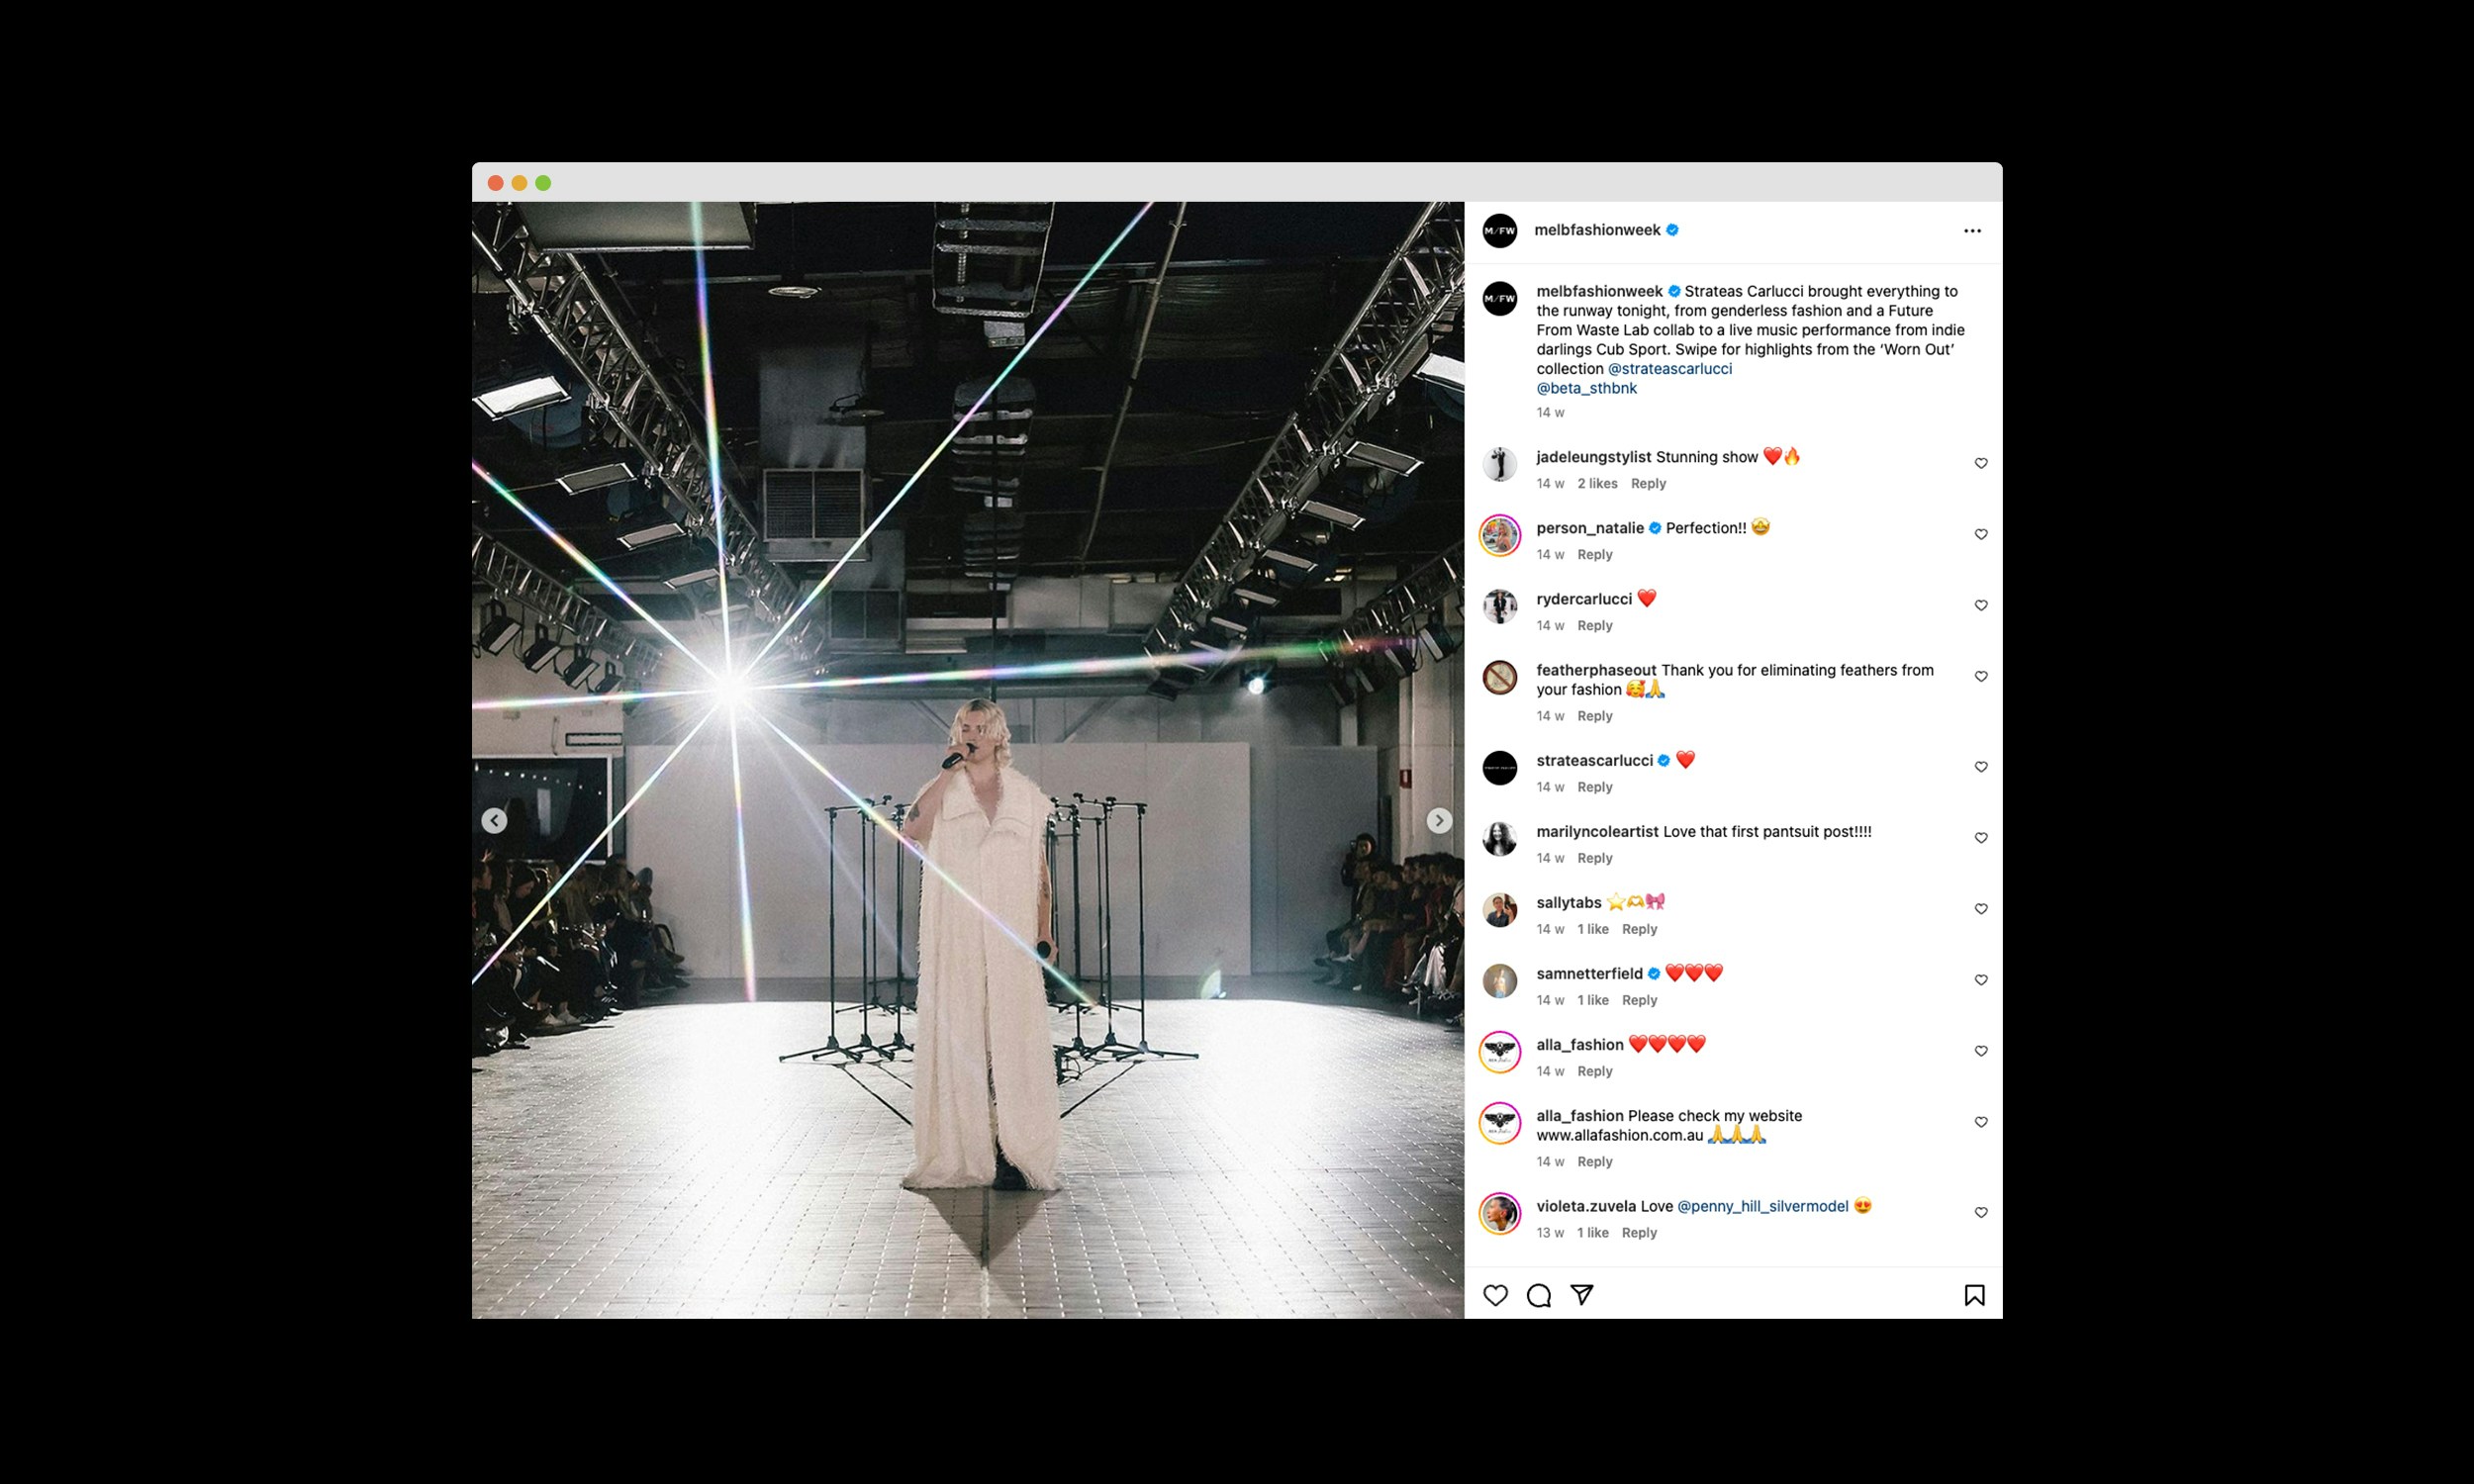Screen dimensions: 2474x1484
Task: Open samnetterfield's profile avatar
Action: tap(1499, 981)
